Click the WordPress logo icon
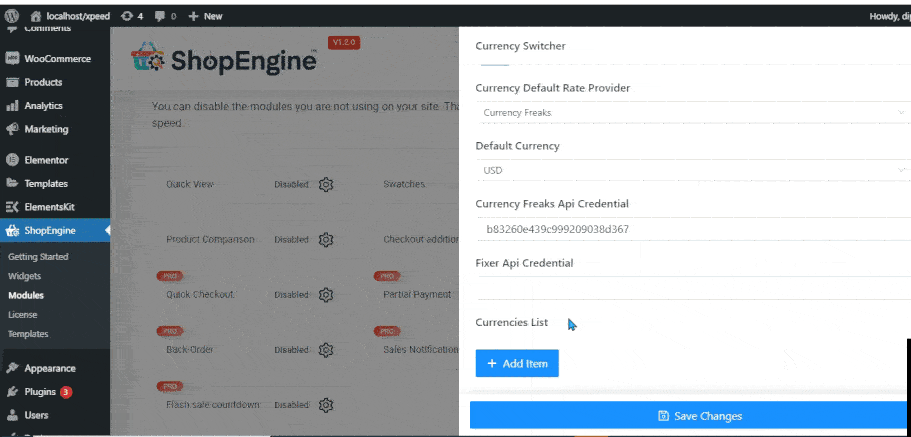911x437 pixels. tap(11, 16)
